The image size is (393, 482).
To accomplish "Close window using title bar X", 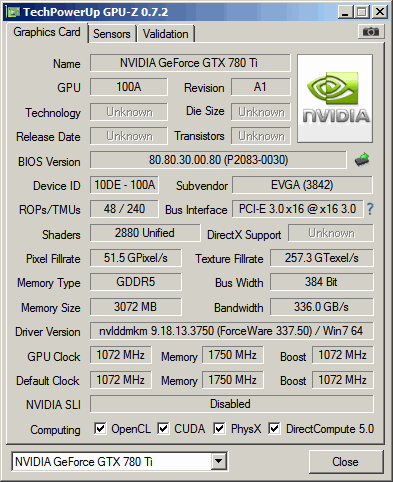I will click(x=380, y=12).
